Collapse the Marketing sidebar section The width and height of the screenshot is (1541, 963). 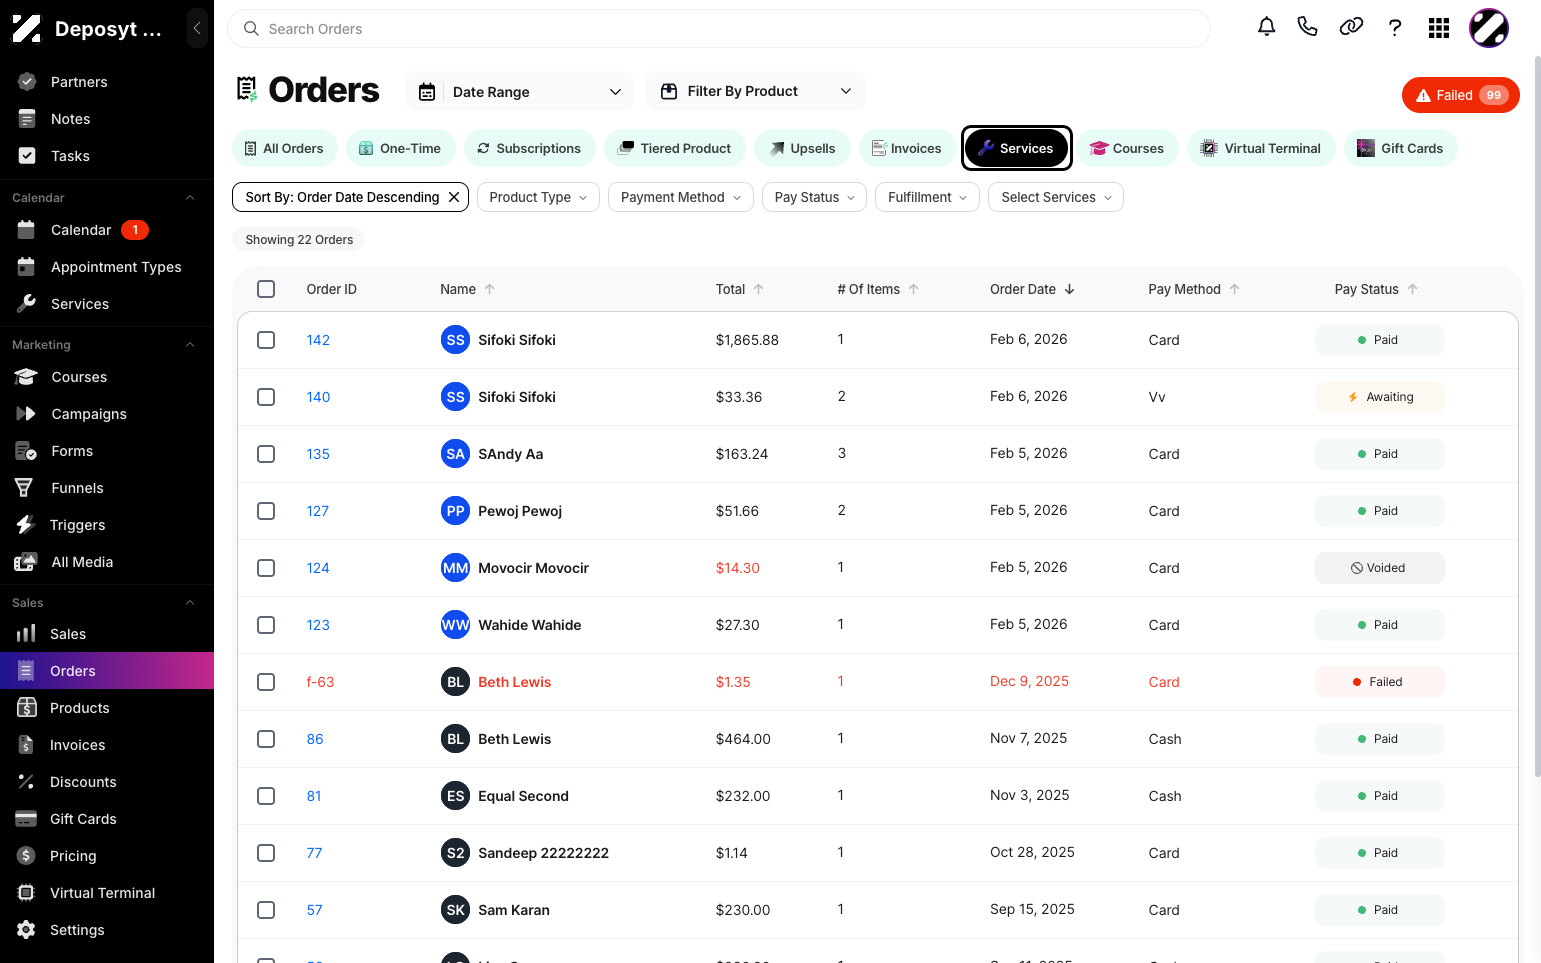point(190,345)
